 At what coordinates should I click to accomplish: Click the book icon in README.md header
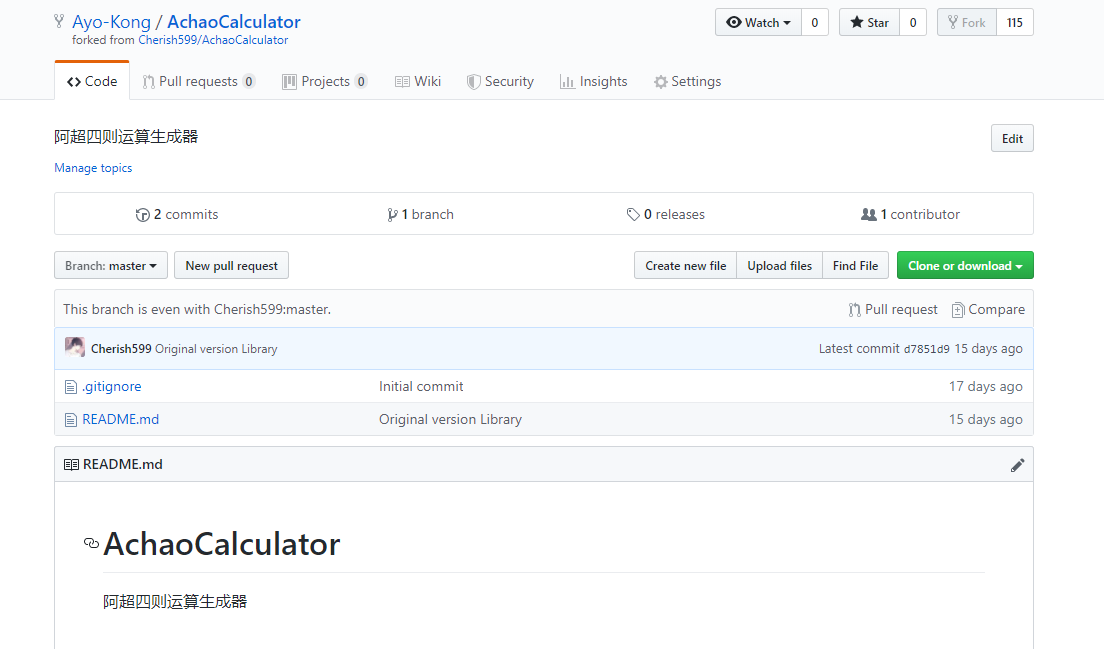click(x=71, y=465)
